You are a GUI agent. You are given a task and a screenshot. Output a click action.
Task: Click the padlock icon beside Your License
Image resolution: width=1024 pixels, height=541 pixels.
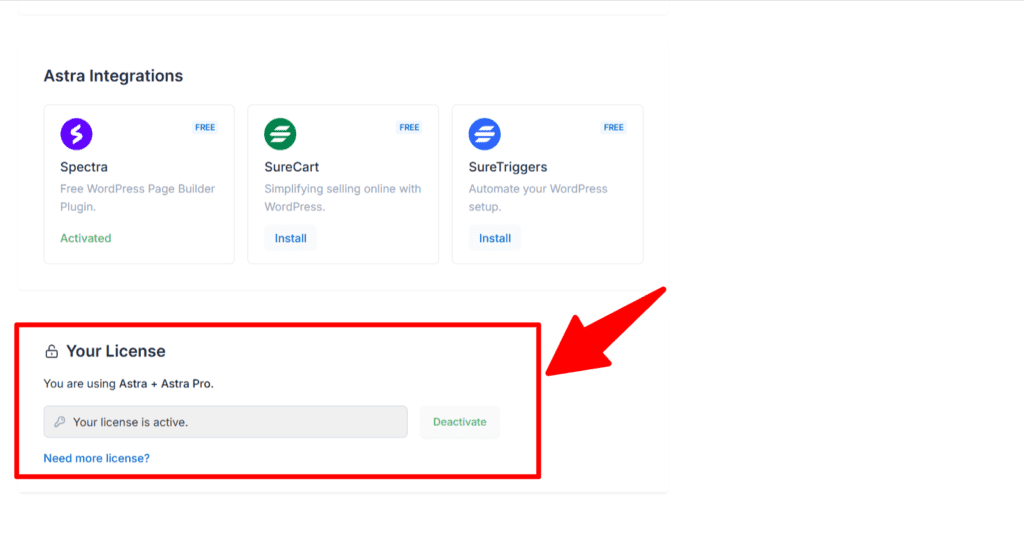[x=52, y=352]
